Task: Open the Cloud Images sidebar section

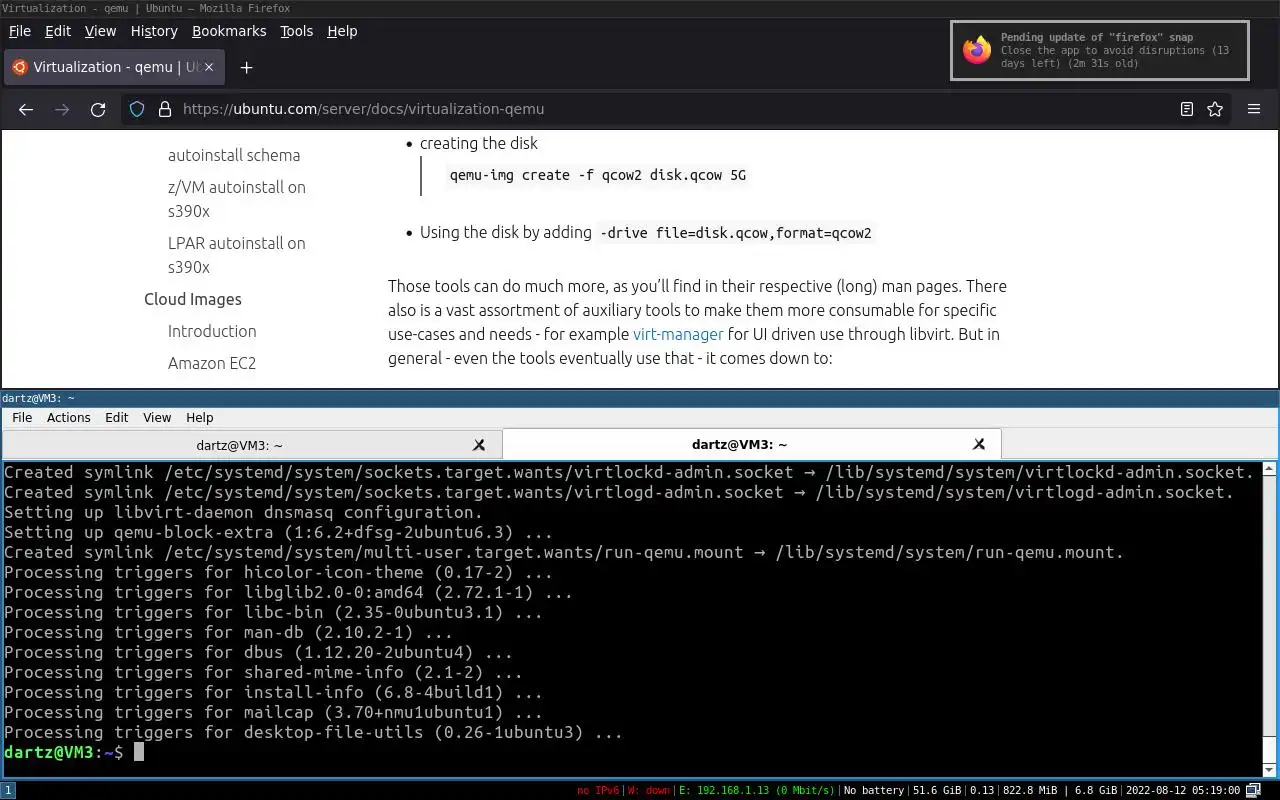Action: (193, 299)
